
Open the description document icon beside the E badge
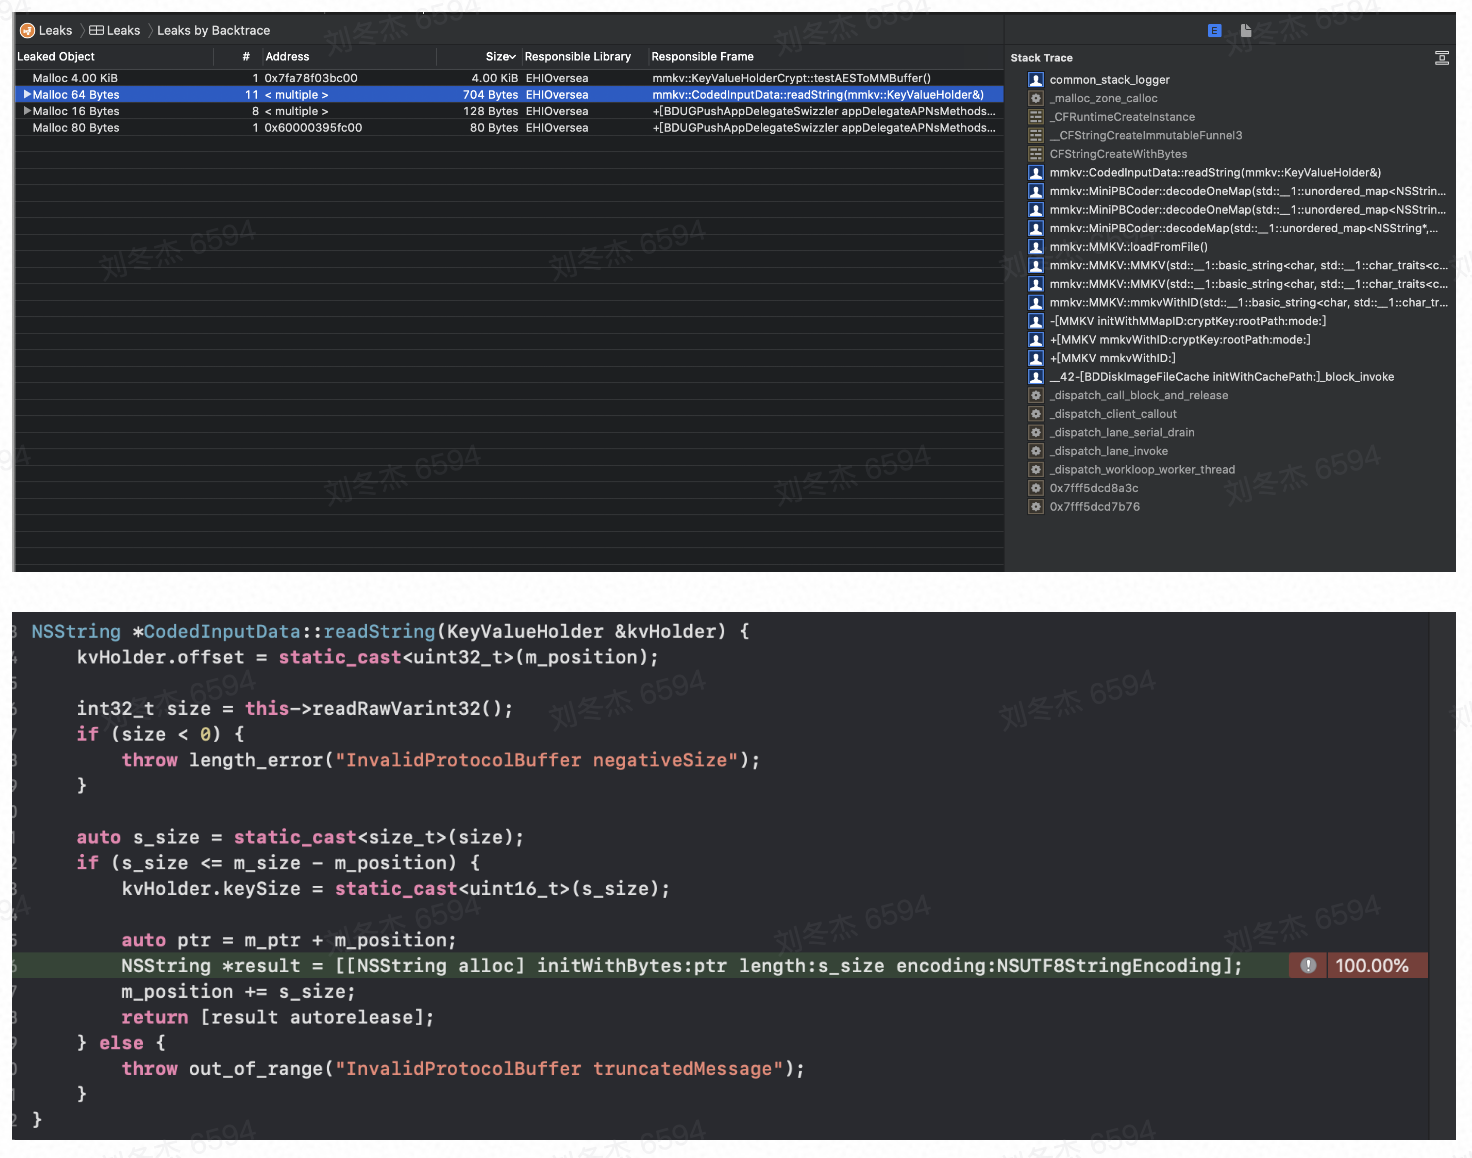pyautogui.click(x=1245, y=30)
